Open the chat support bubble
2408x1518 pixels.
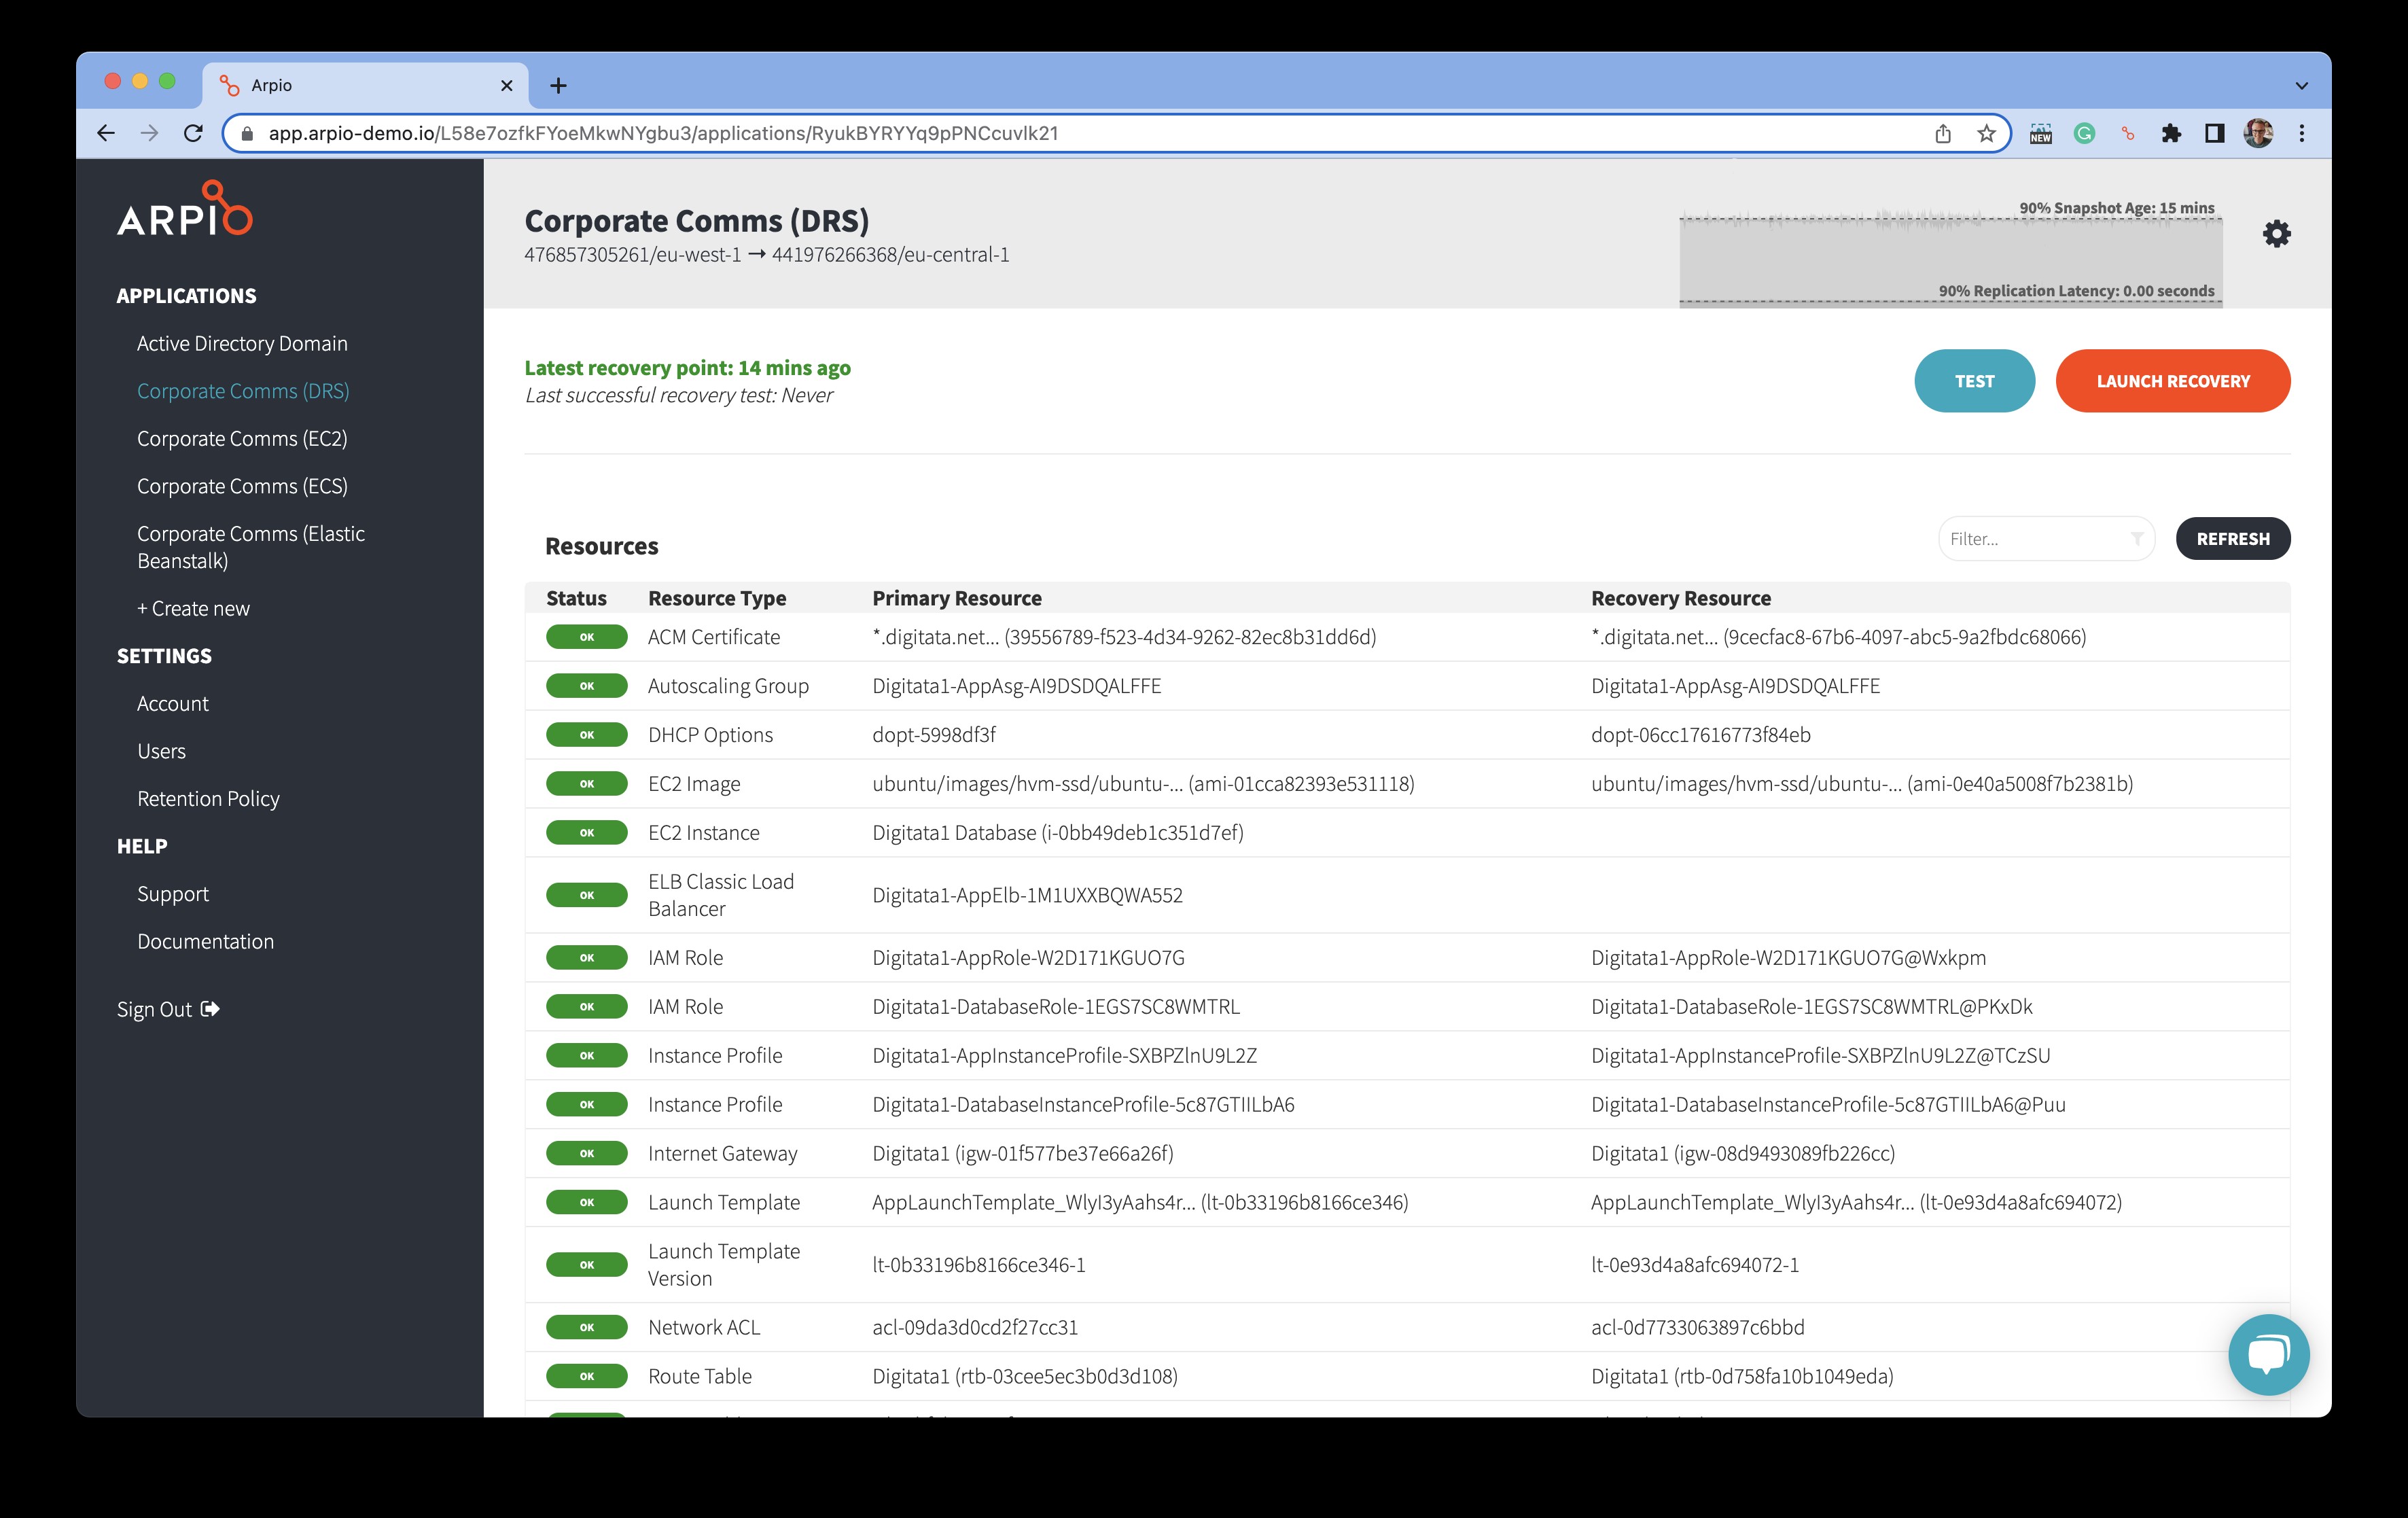point(2268,1354)
